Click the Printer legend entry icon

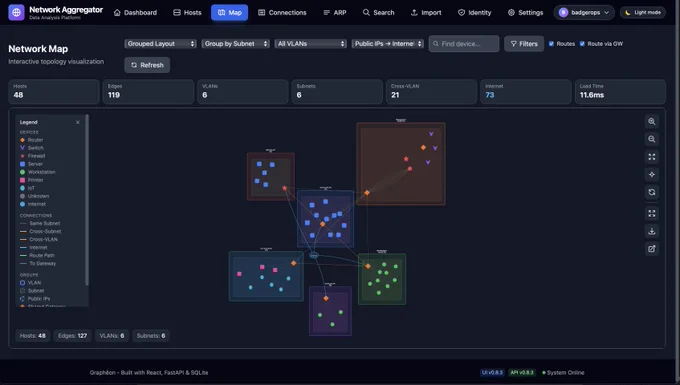coord(23,180)
